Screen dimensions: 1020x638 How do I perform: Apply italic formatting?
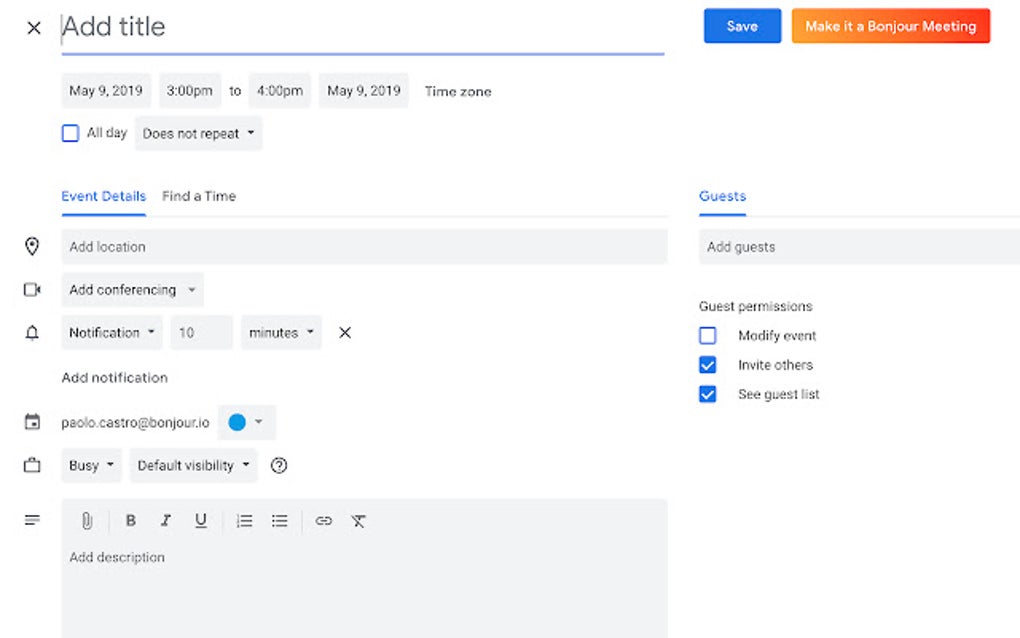(166, 520)
